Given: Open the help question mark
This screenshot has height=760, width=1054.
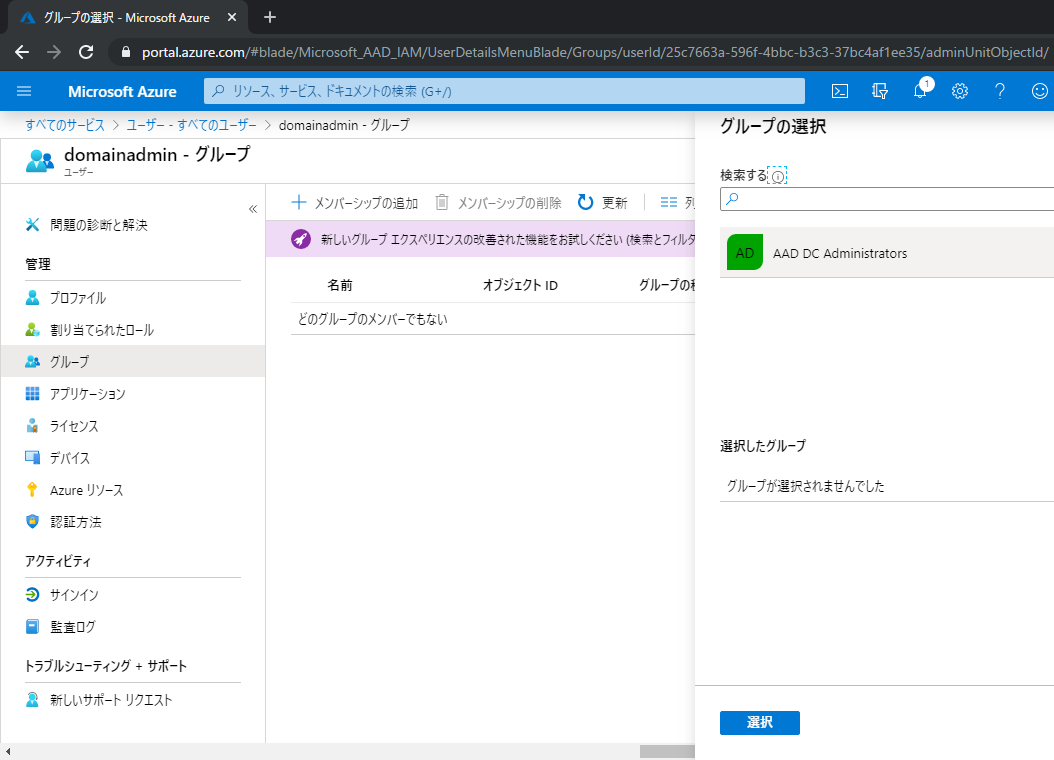Looking at the screenshot, I should coord(1000,91).
